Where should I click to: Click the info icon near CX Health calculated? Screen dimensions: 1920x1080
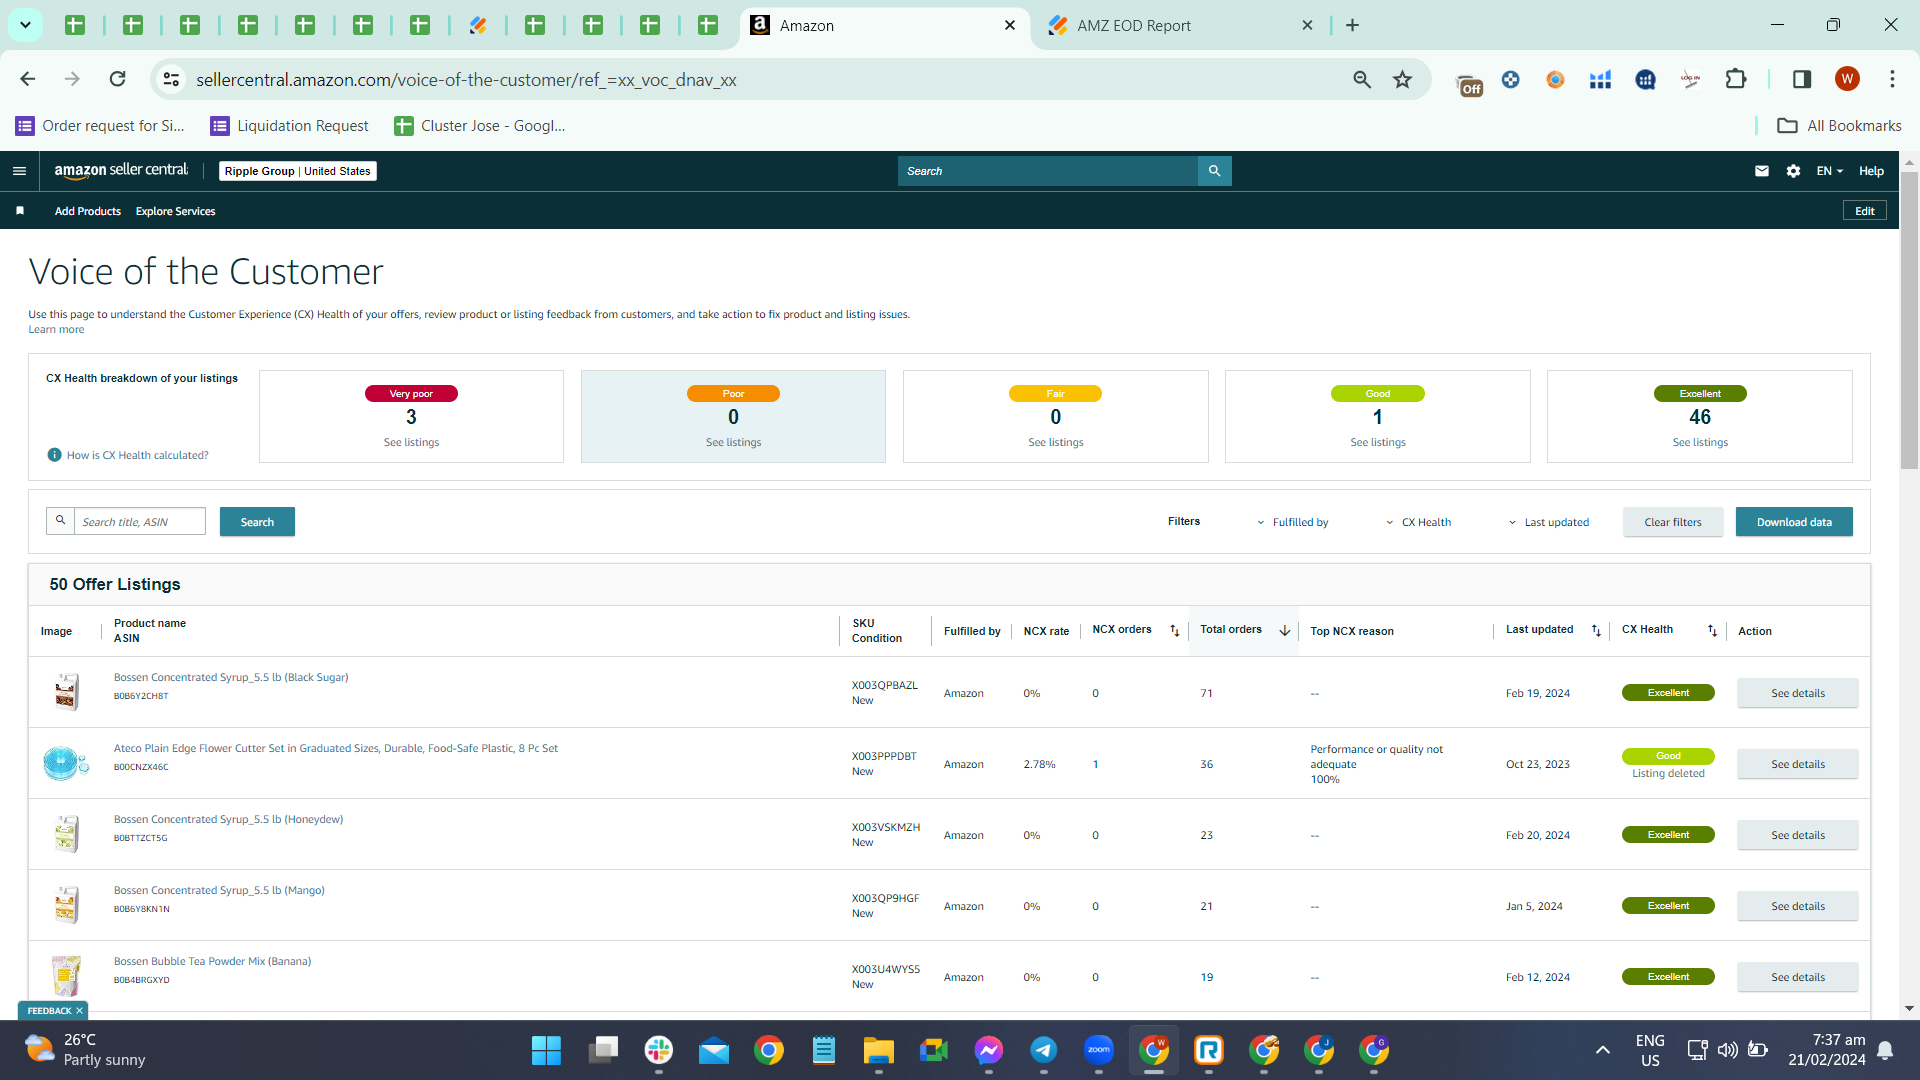click(55, 455)
